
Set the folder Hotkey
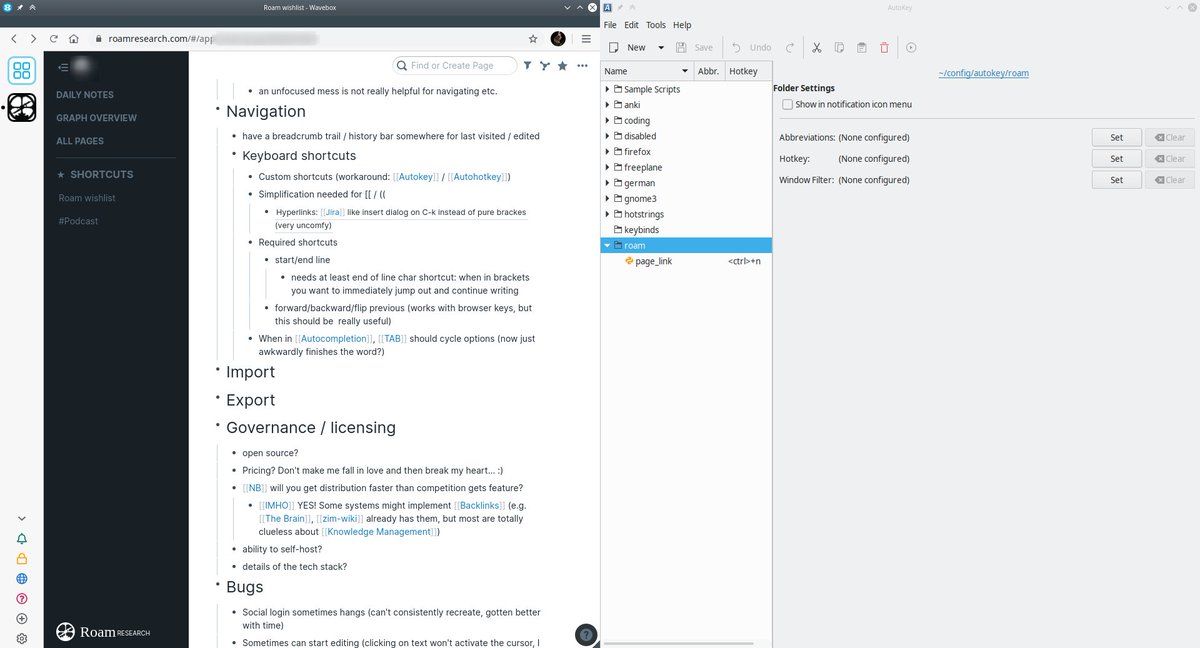point(1116,158)
